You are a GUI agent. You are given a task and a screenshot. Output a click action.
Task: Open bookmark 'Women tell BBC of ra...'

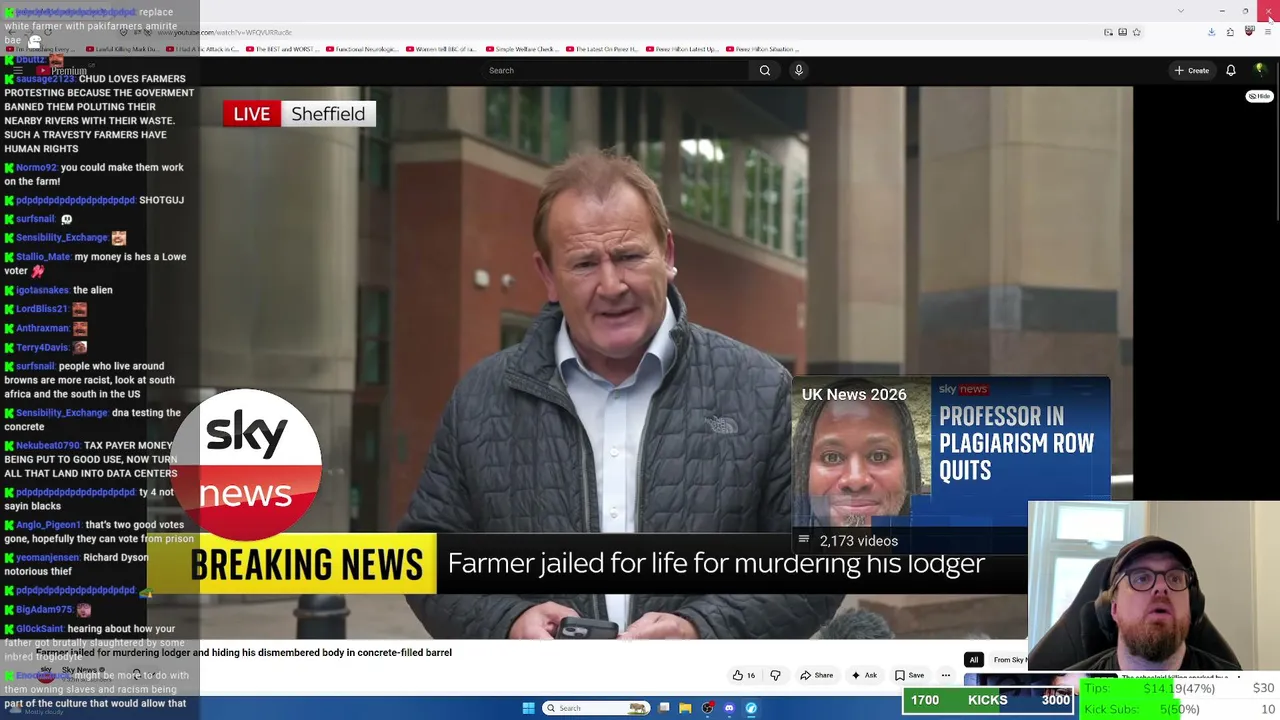point(442,49)
